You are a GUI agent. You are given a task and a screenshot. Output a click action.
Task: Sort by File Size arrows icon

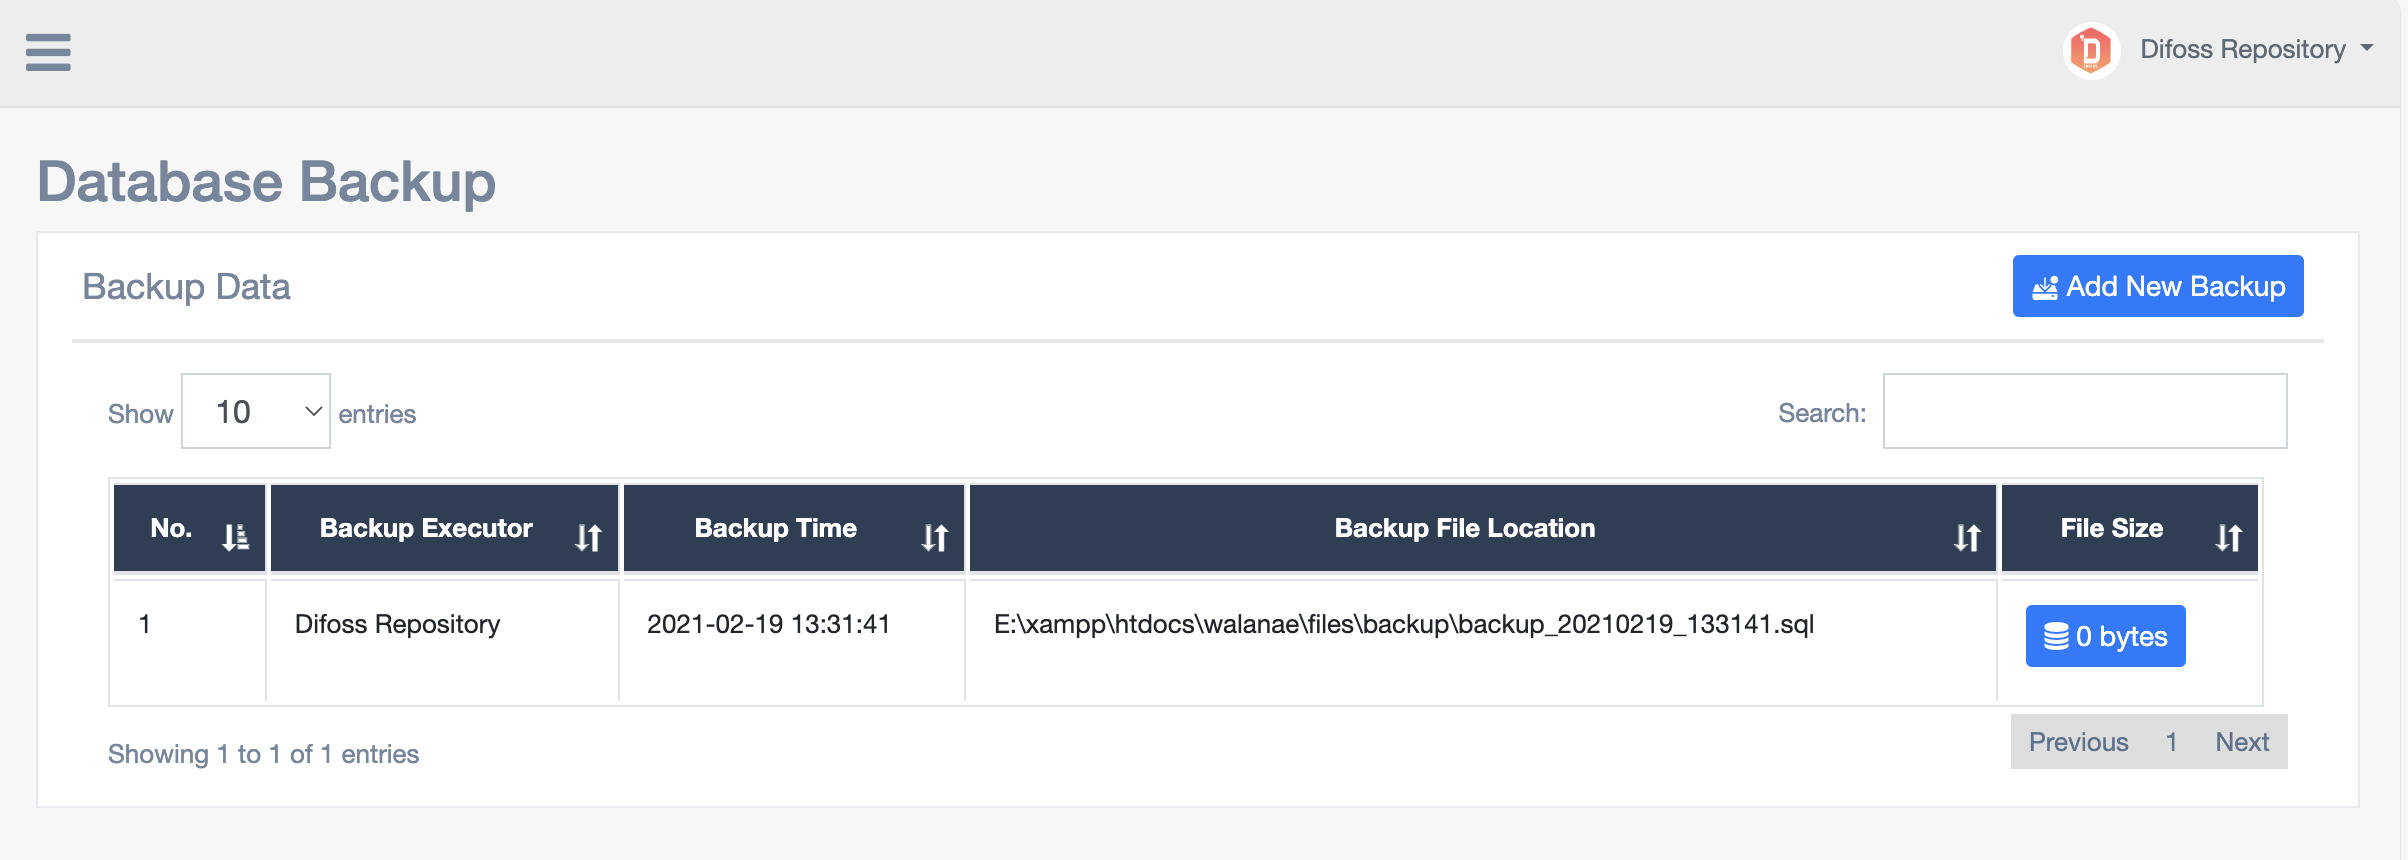[x=2229, y=538]
